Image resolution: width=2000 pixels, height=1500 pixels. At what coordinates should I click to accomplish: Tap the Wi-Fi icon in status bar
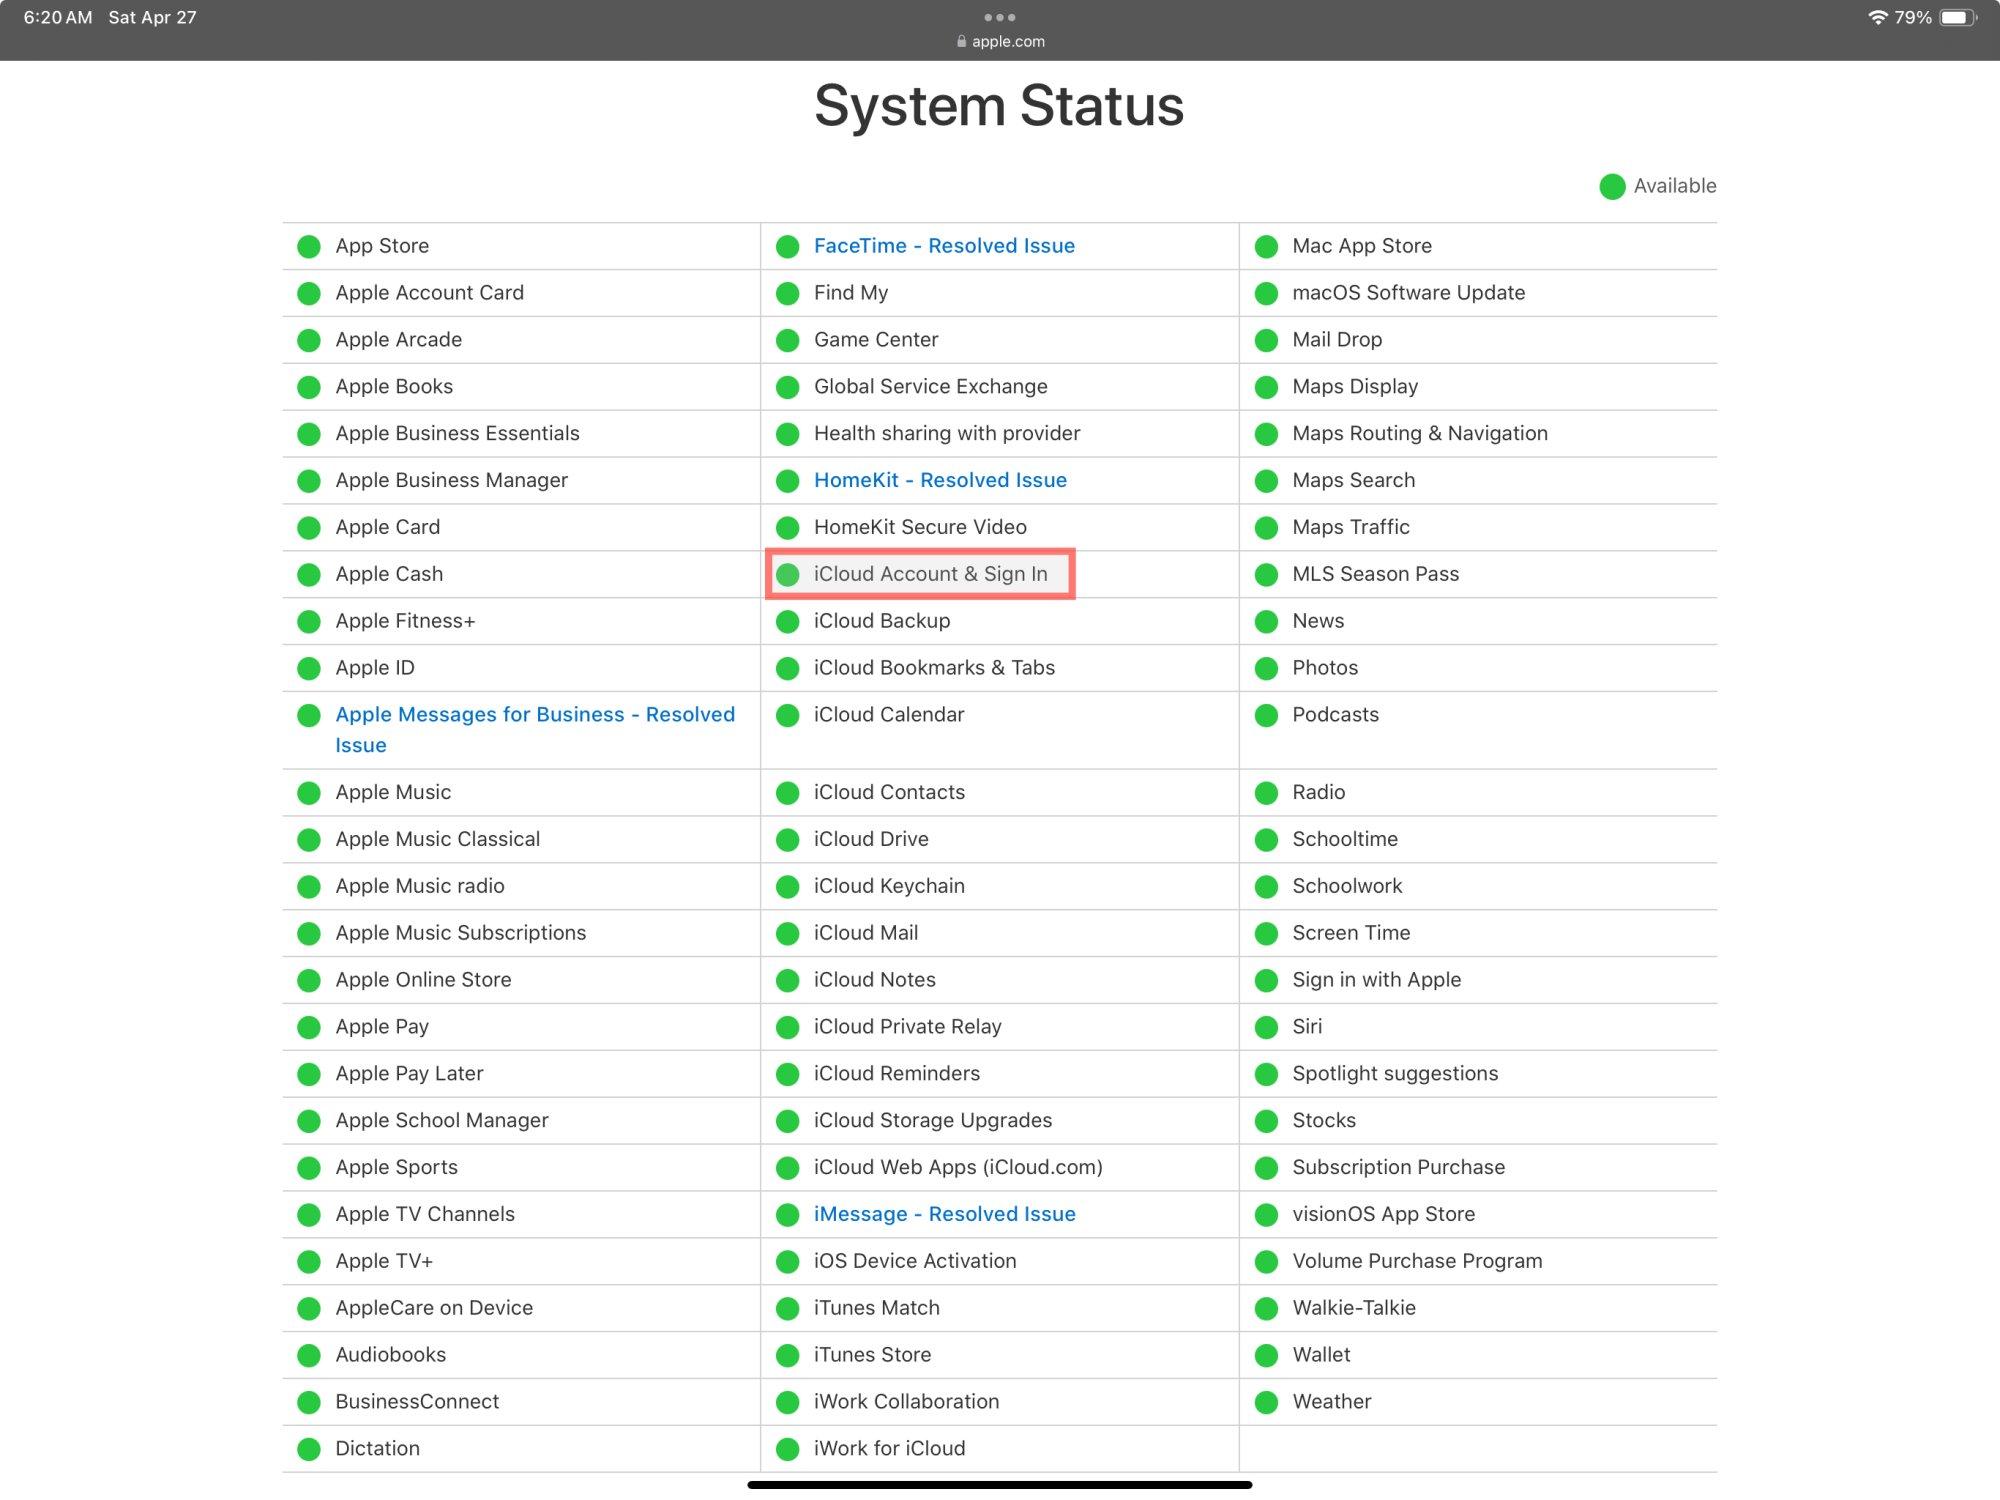[1877, 18]
